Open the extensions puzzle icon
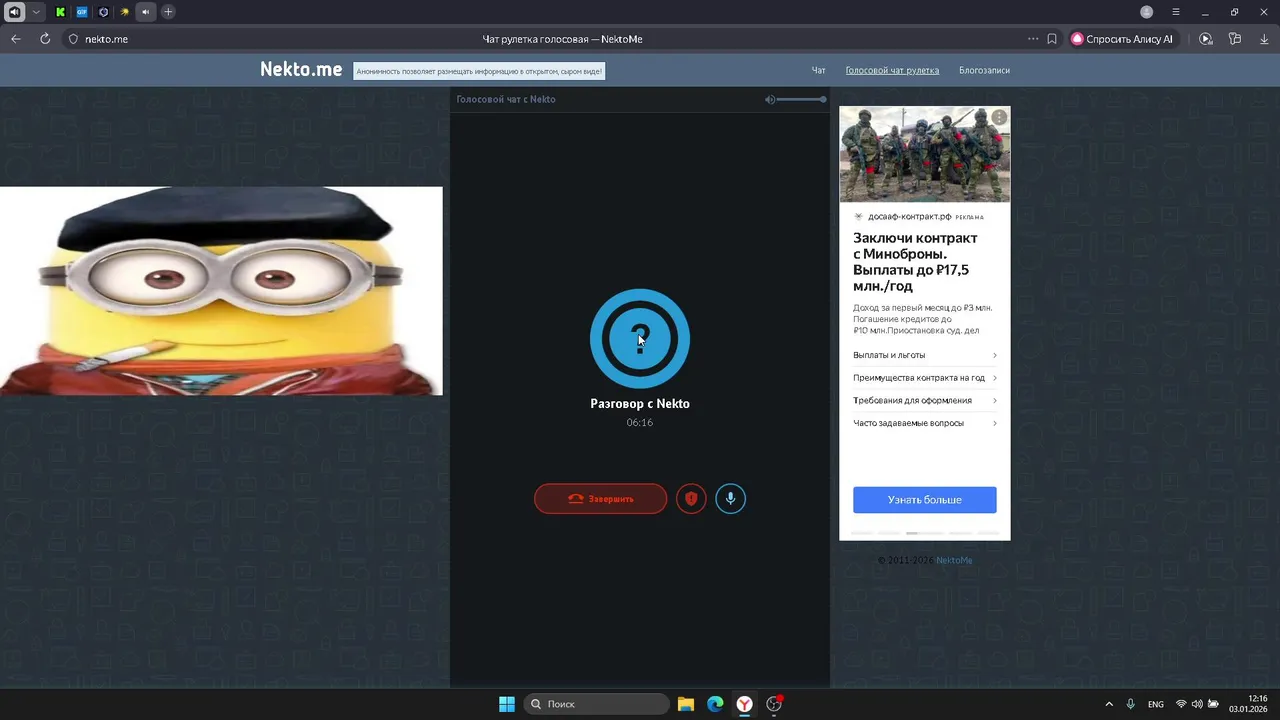The height and width of the screenshot is (720, 1280). pos(1235,39)
